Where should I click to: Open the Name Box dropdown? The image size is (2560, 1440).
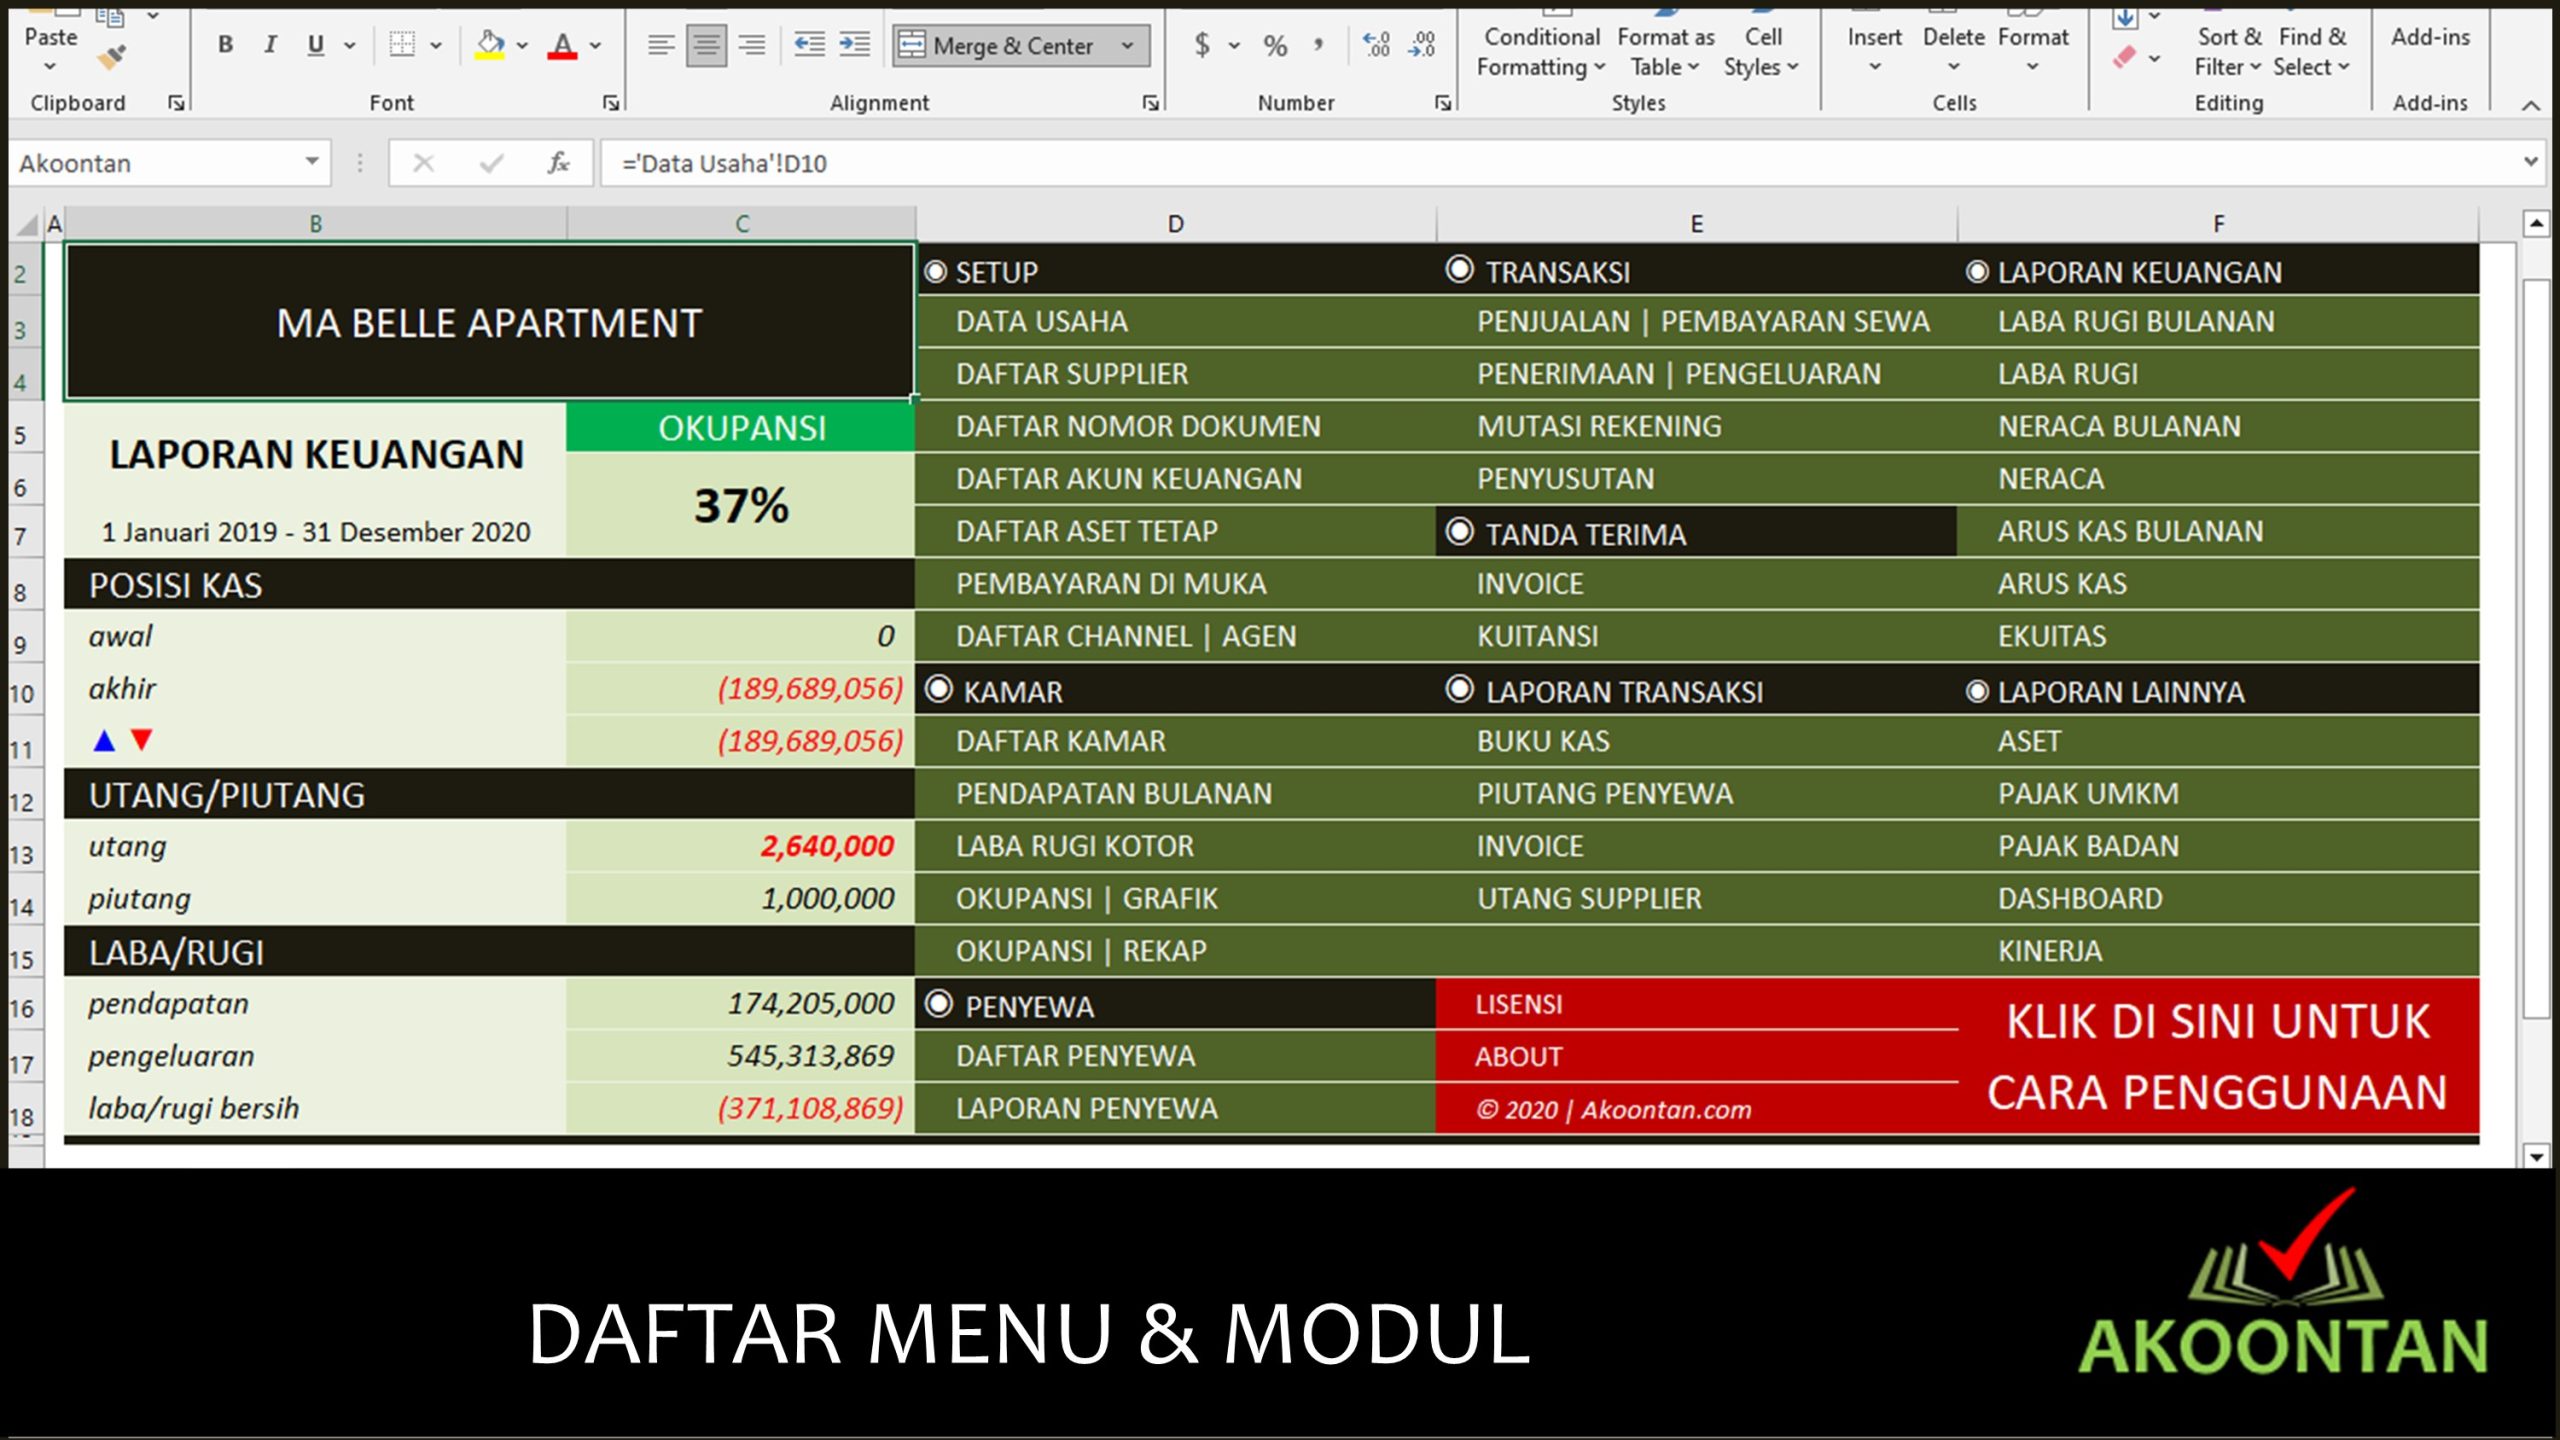(310, 163)
